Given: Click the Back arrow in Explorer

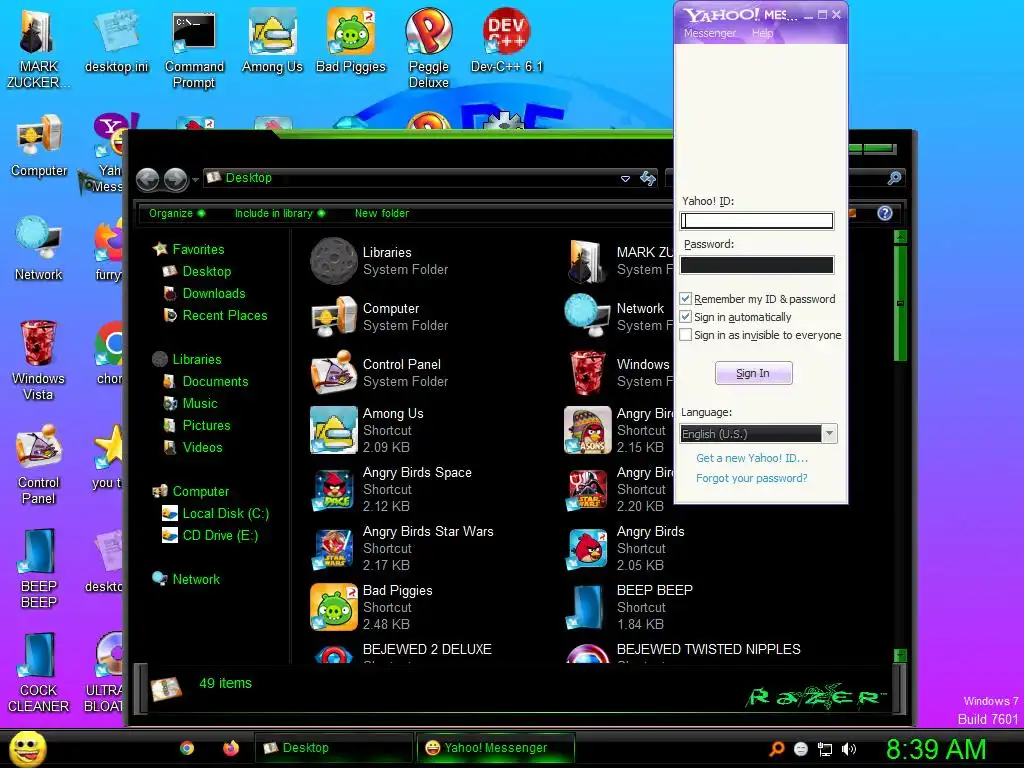Looking at the screenshot, I should (x=148, y=179).
